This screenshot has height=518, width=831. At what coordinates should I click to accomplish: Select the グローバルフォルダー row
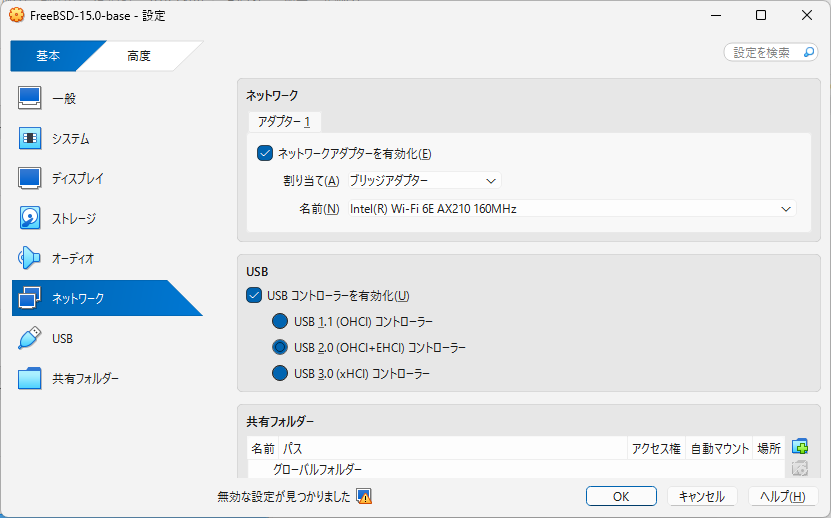[x=516, y=469]
